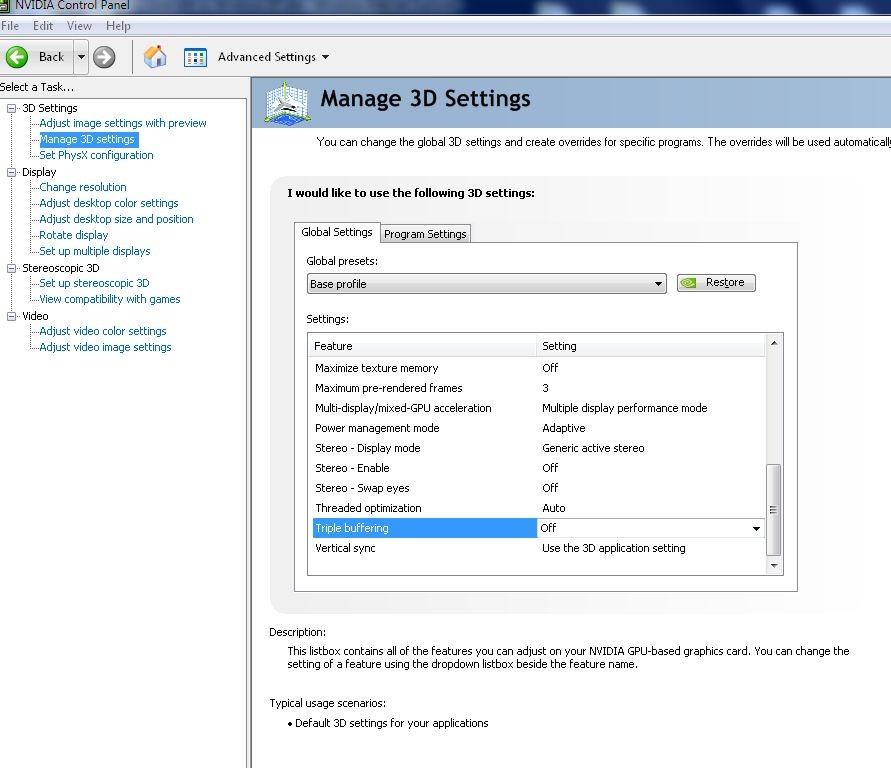Select the Maximum pre-rendered frames row
Image resolution: width=891 pixels, height=768 pixels.
[x=538, y=388]
